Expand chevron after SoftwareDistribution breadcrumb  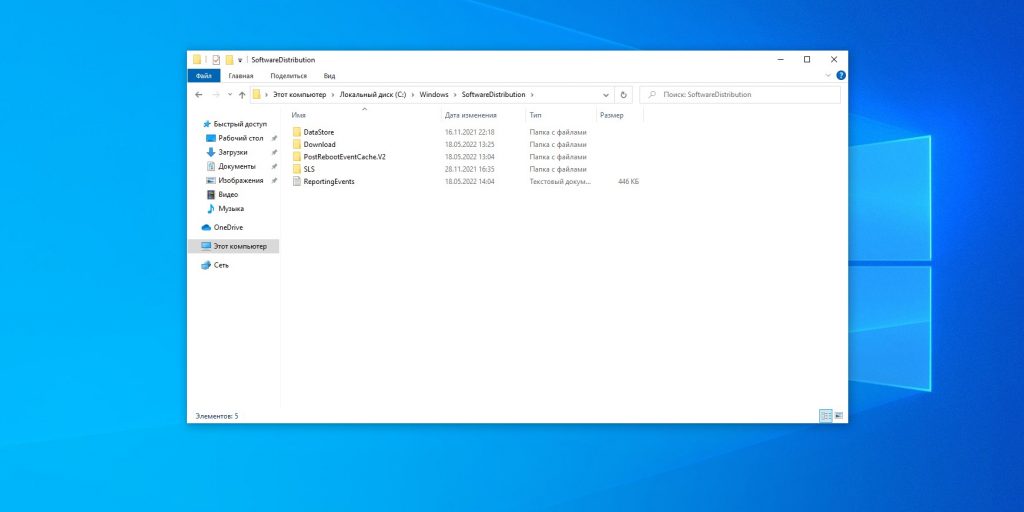(532, 95)
